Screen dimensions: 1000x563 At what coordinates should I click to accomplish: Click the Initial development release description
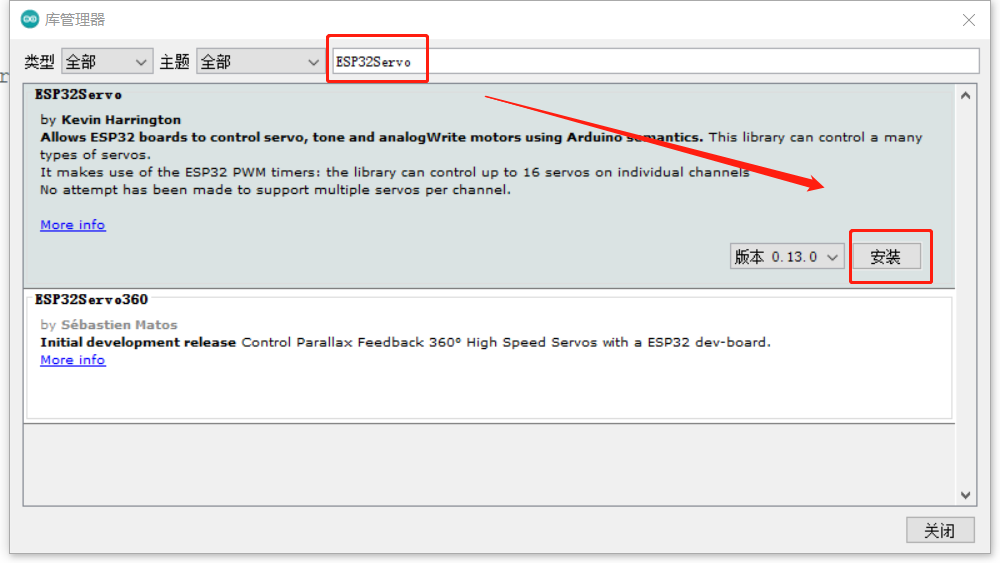pos(138,342)
